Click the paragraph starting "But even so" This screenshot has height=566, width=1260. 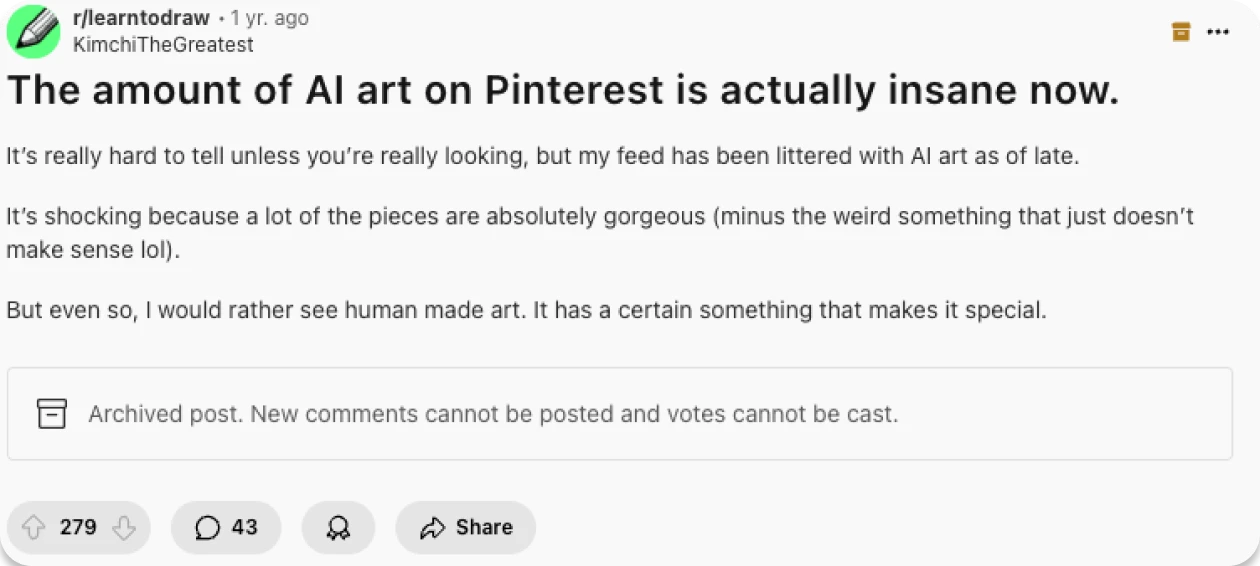click(526, 310)
